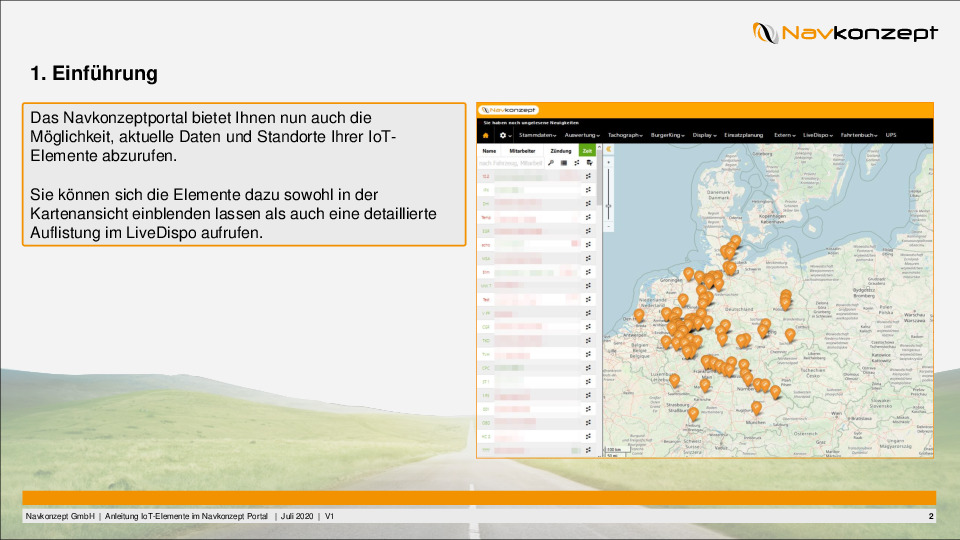Select the westernmost marker near Den Haag

(x=639, y=315)
